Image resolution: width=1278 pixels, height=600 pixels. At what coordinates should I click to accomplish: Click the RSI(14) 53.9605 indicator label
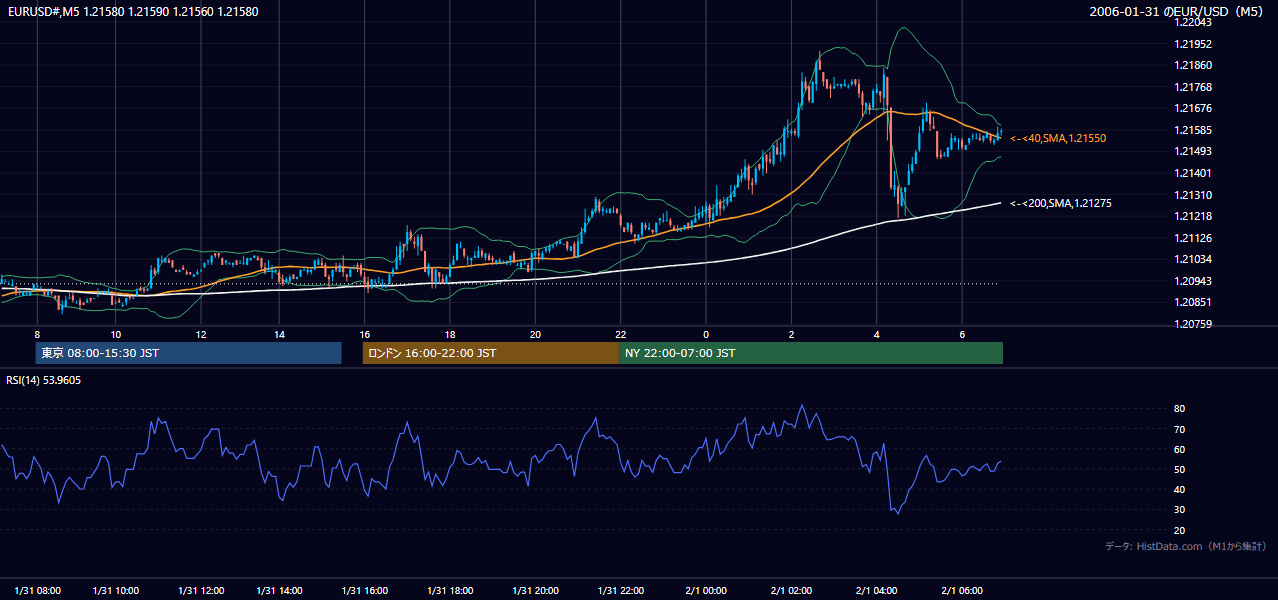[x=44, y=380]
